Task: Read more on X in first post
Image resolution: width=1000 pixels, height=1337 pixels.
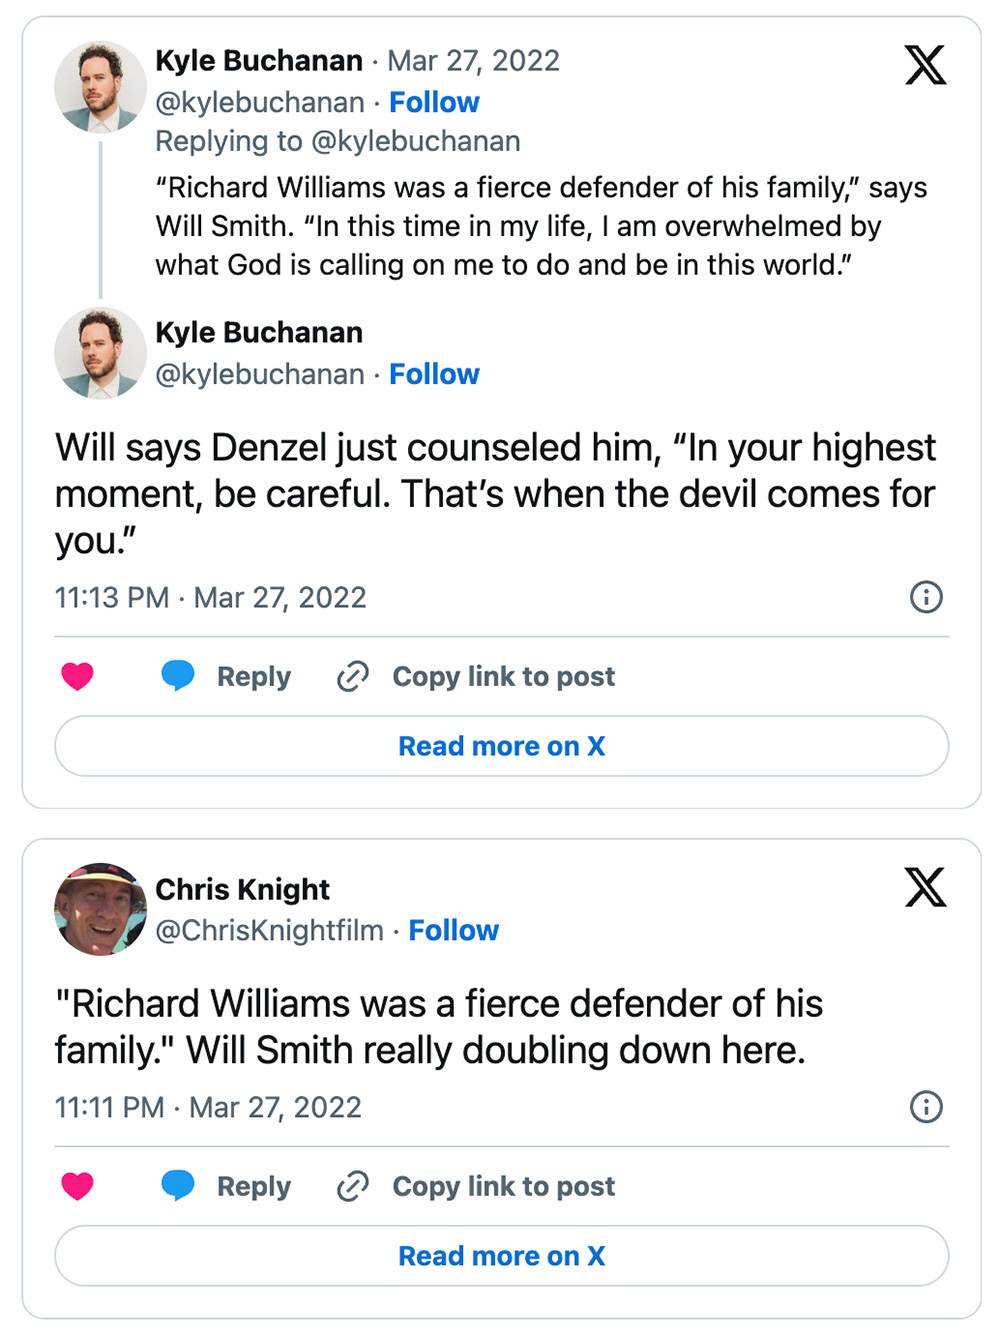Action: tap(501, 746)
